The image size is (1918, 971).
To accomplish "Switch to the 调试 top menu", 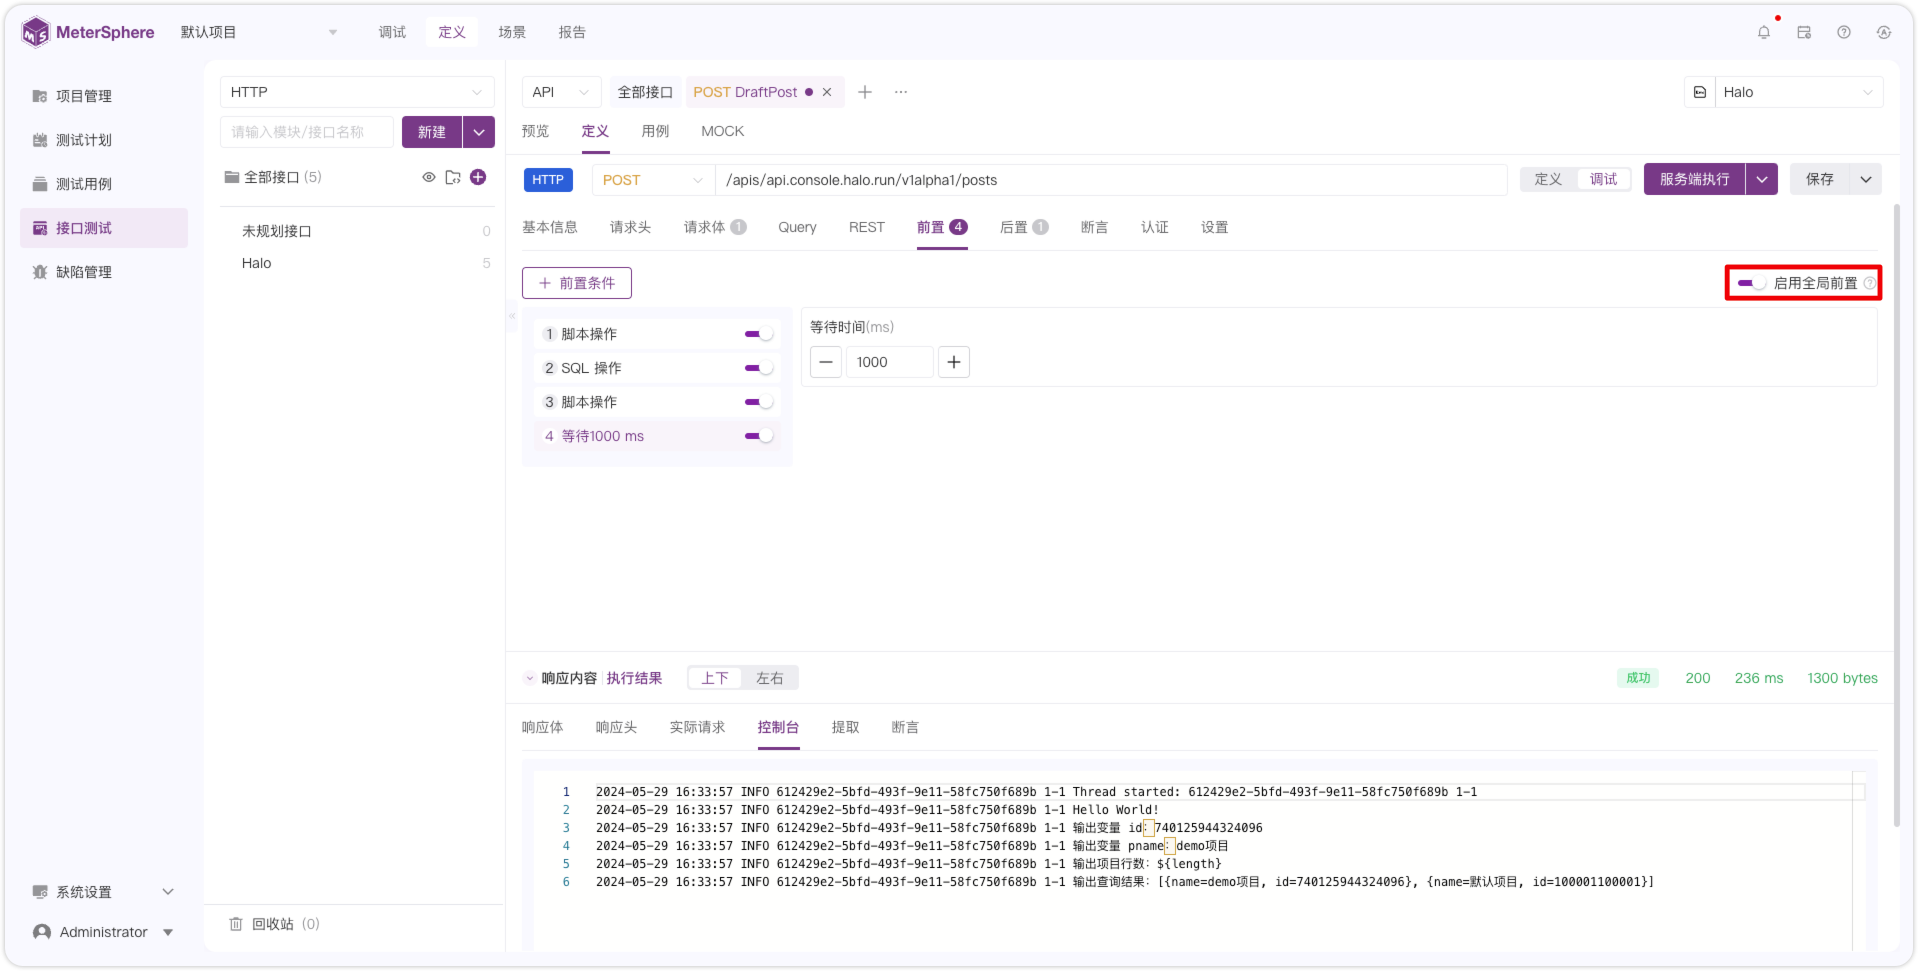I will pos(392,32).
